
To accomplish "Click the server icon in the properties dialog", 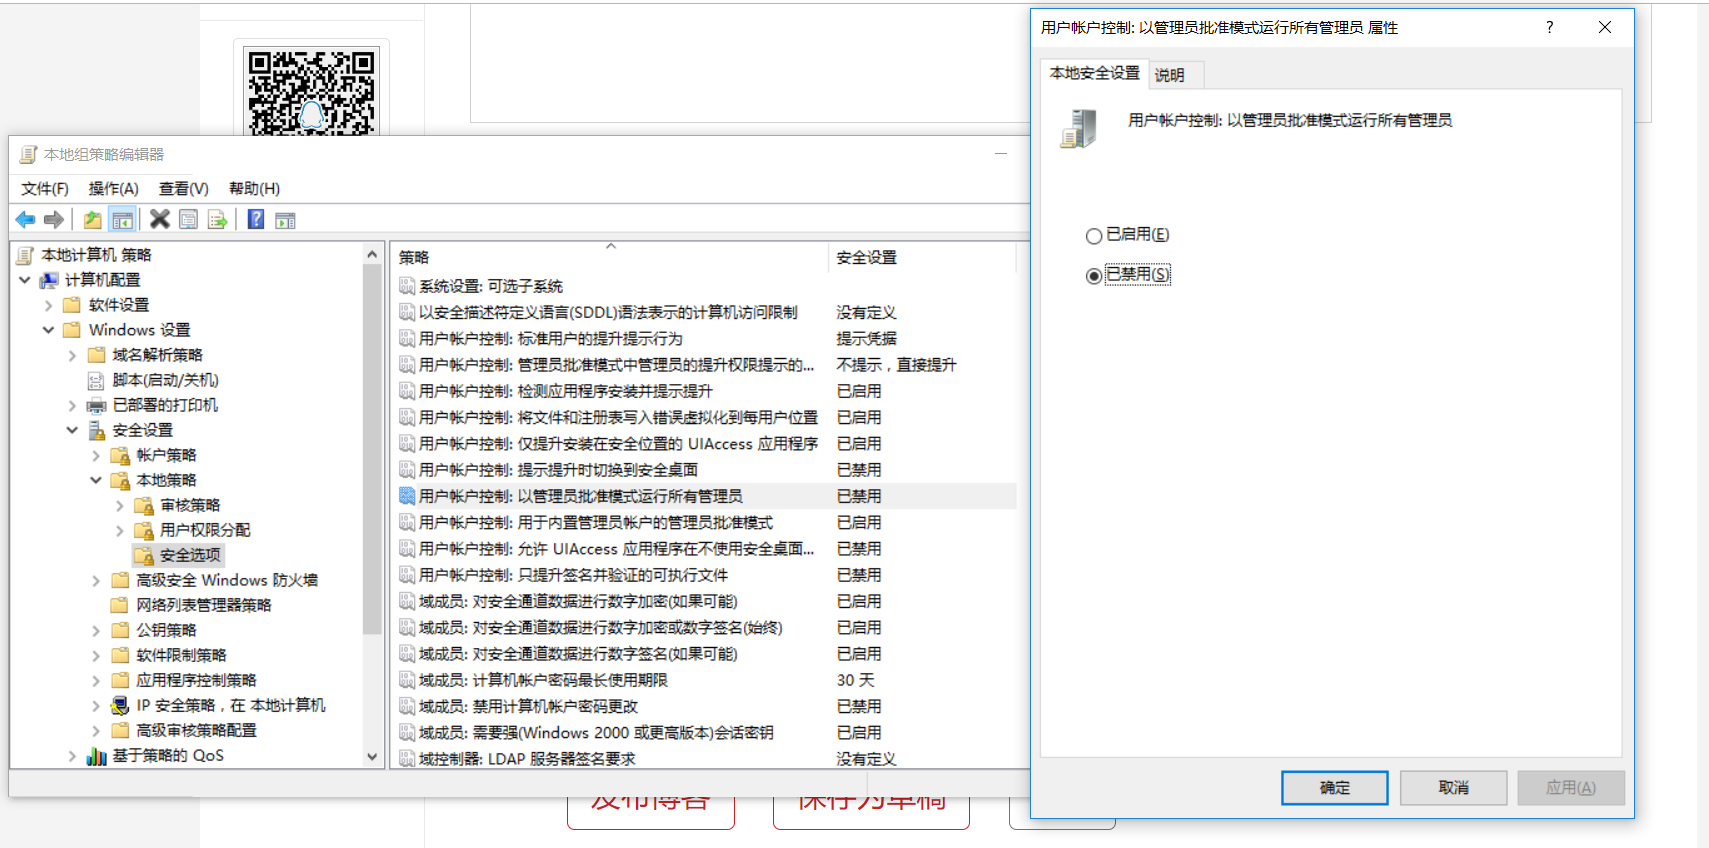I will click(x=1078, y=129).
